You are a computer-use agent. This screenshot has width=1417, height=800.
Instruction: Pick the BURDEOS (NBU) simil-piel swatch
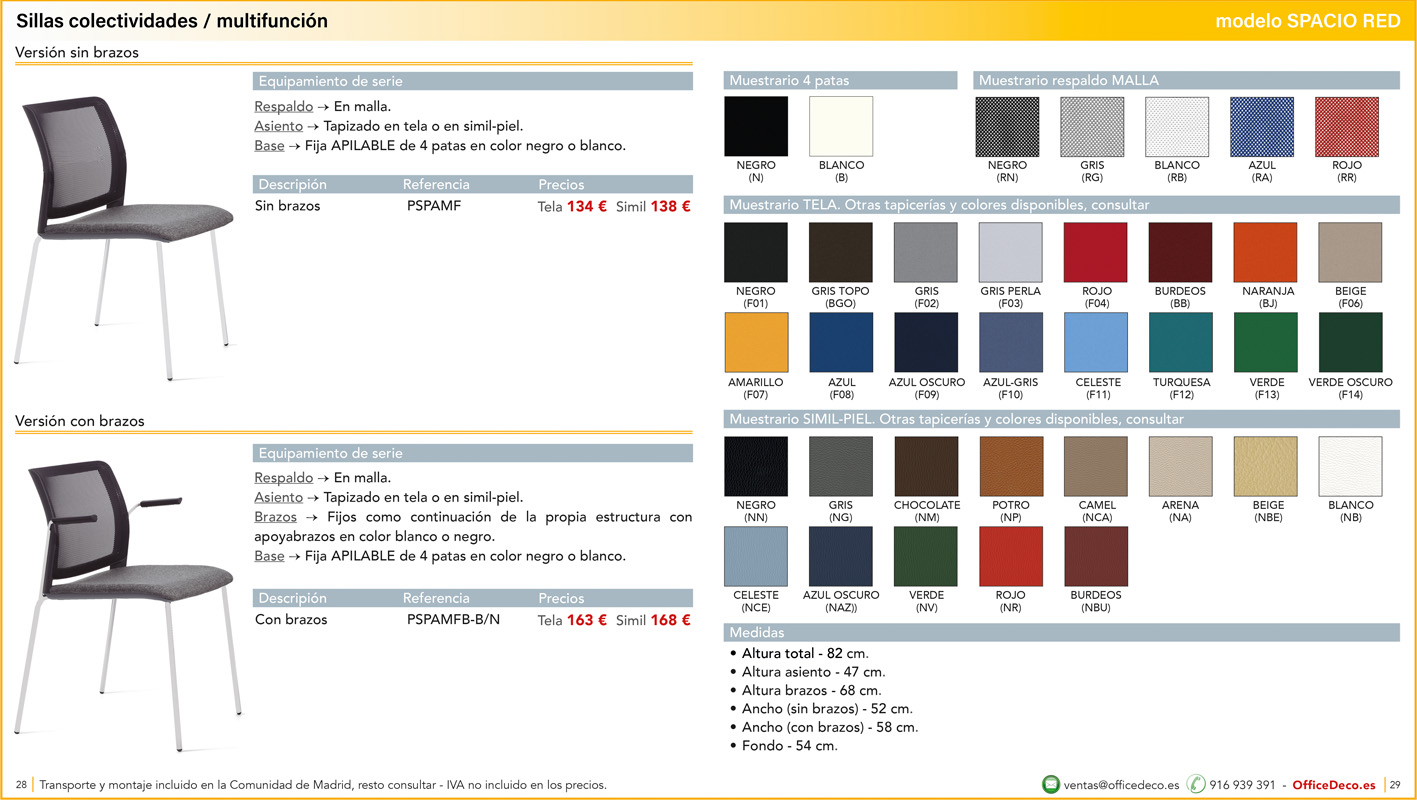[1096, 556]
